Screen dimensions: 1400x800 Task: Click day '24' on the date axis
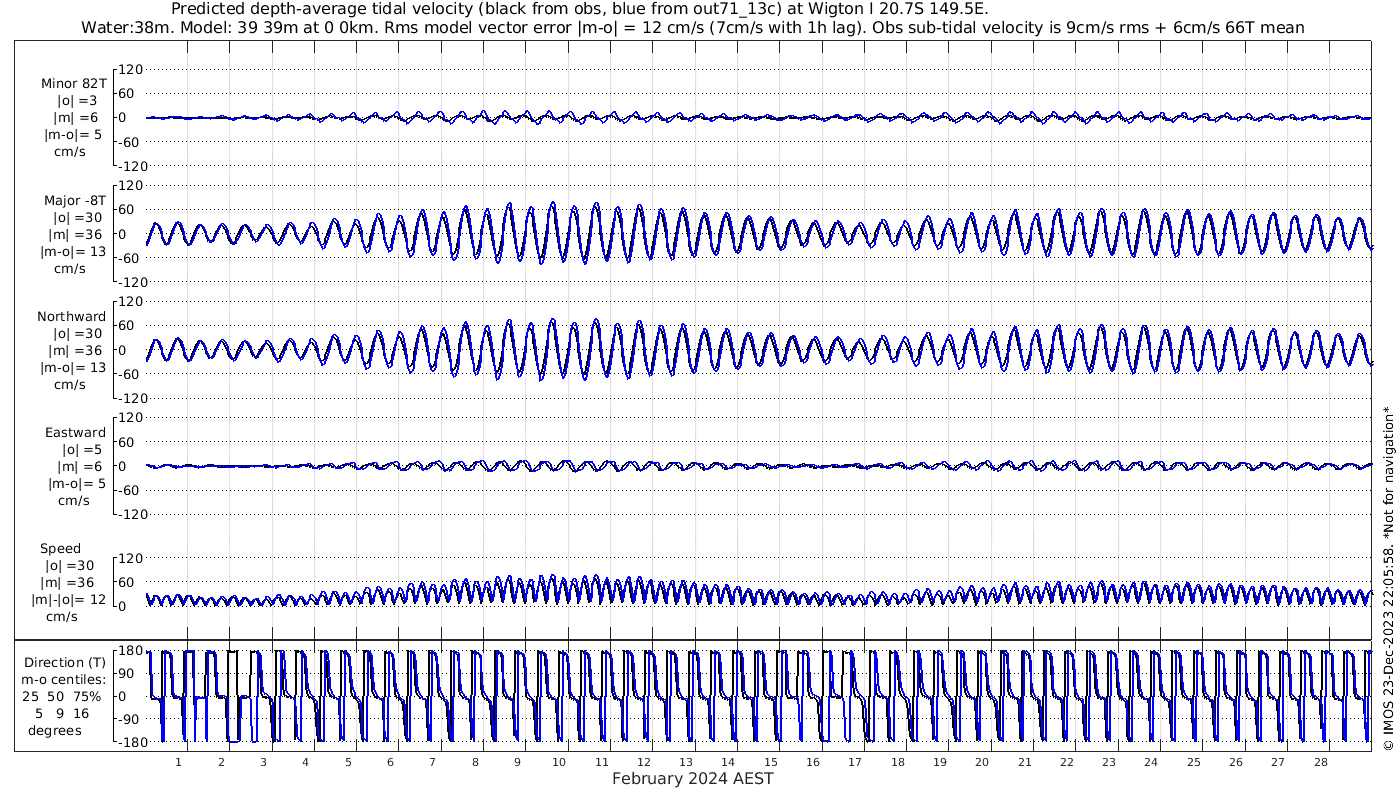pos(1152,762)
